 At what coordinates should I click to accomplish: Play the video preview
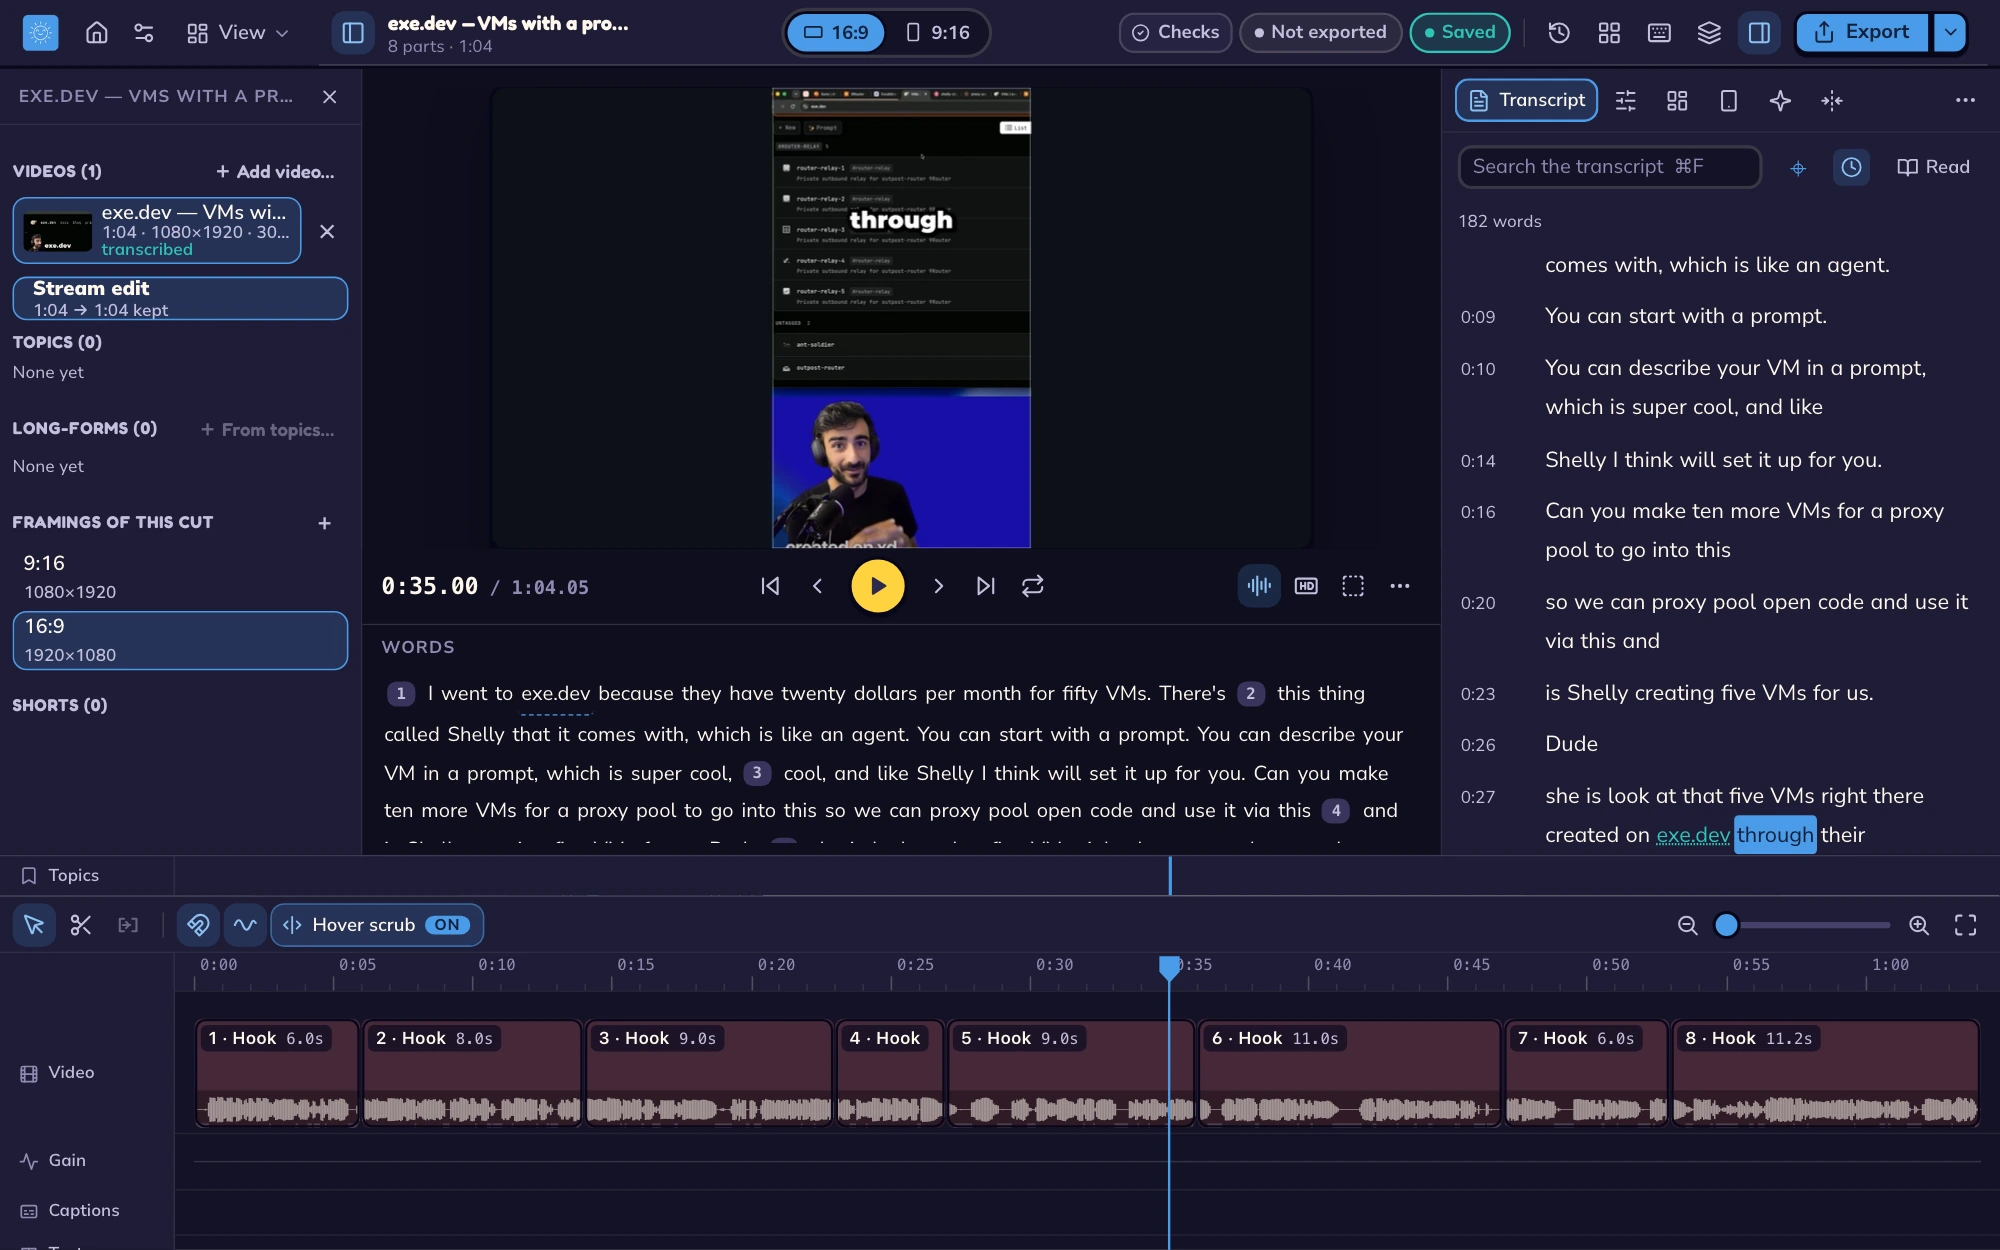pyautogui.click(x=878, y=586)
